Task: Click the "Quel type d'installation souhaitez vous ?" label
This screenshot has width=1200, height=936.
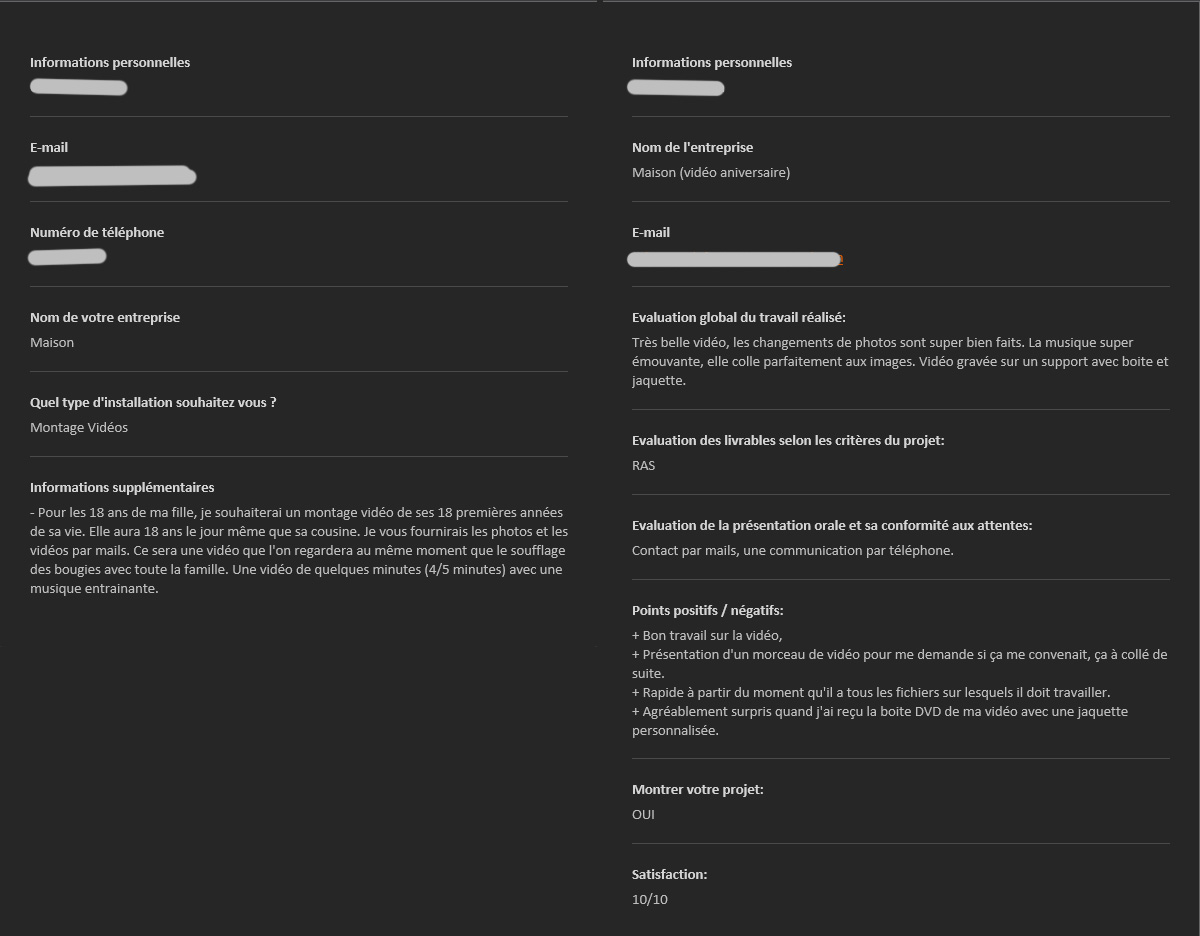Action: click(153, 403)
